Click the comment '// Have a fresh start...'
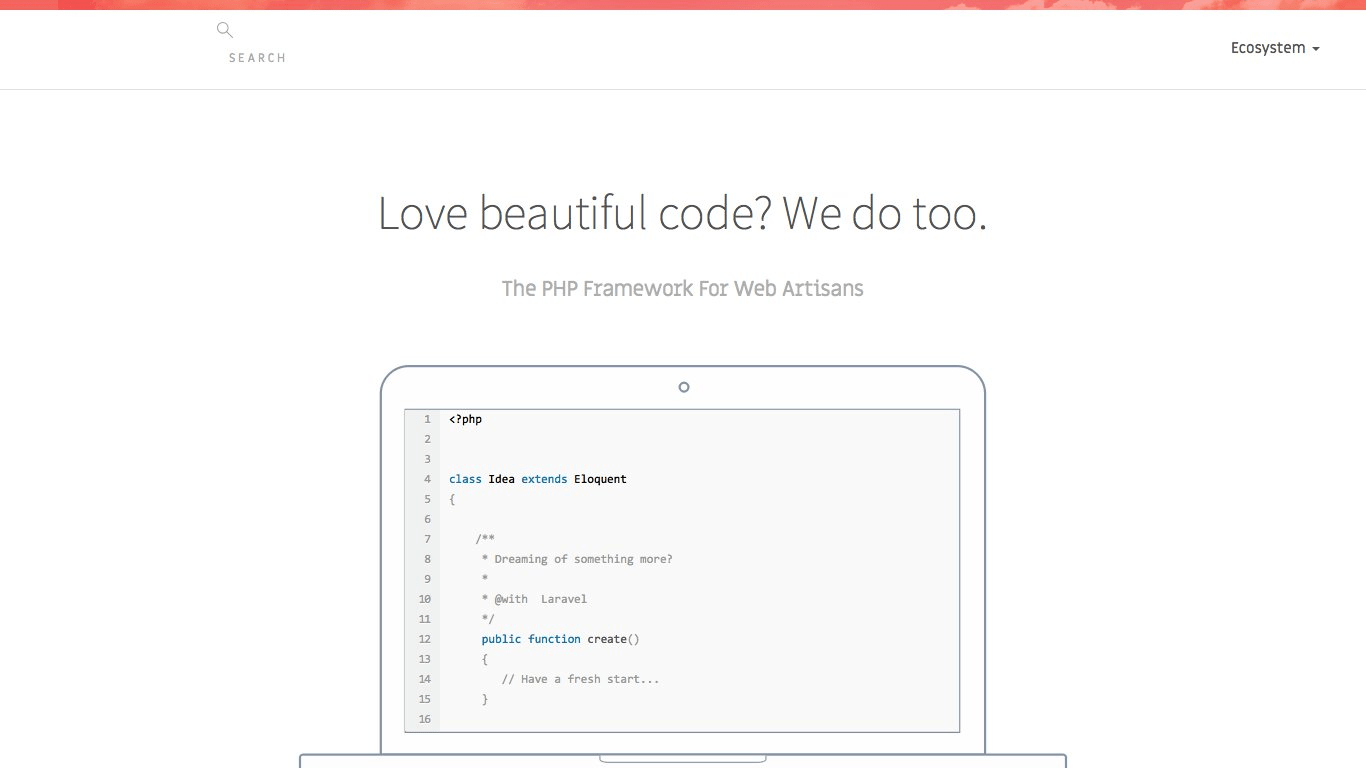 coord(580,678)
